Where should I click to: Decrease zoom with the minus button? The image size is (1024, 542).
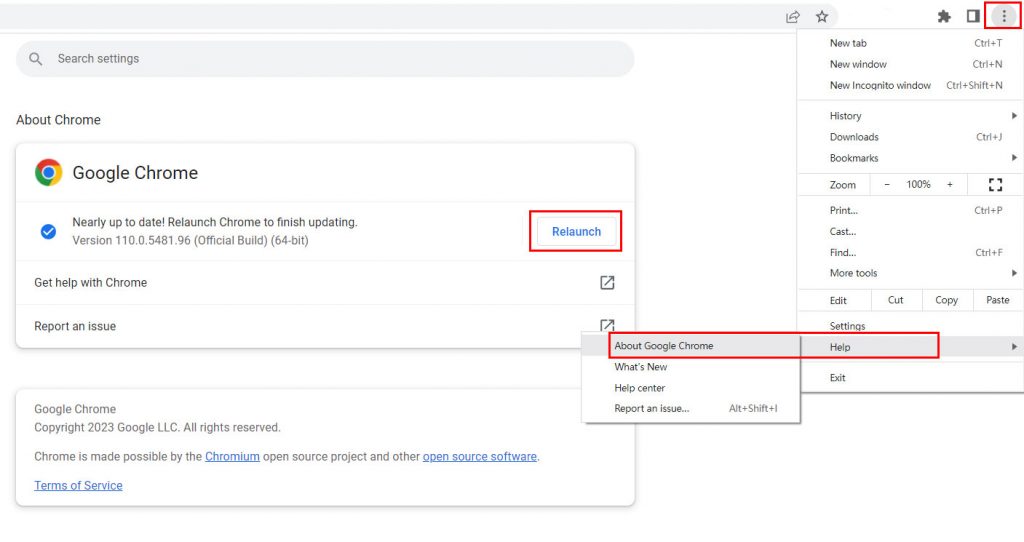[x=887, y=185]
